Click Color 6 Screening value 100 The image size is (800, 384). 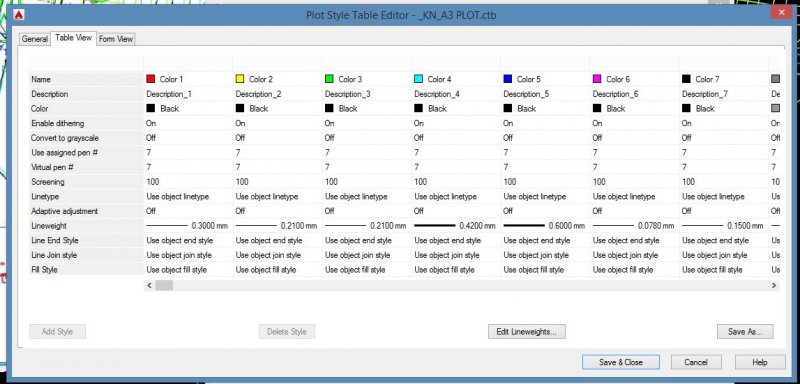(x=634, y=182)
